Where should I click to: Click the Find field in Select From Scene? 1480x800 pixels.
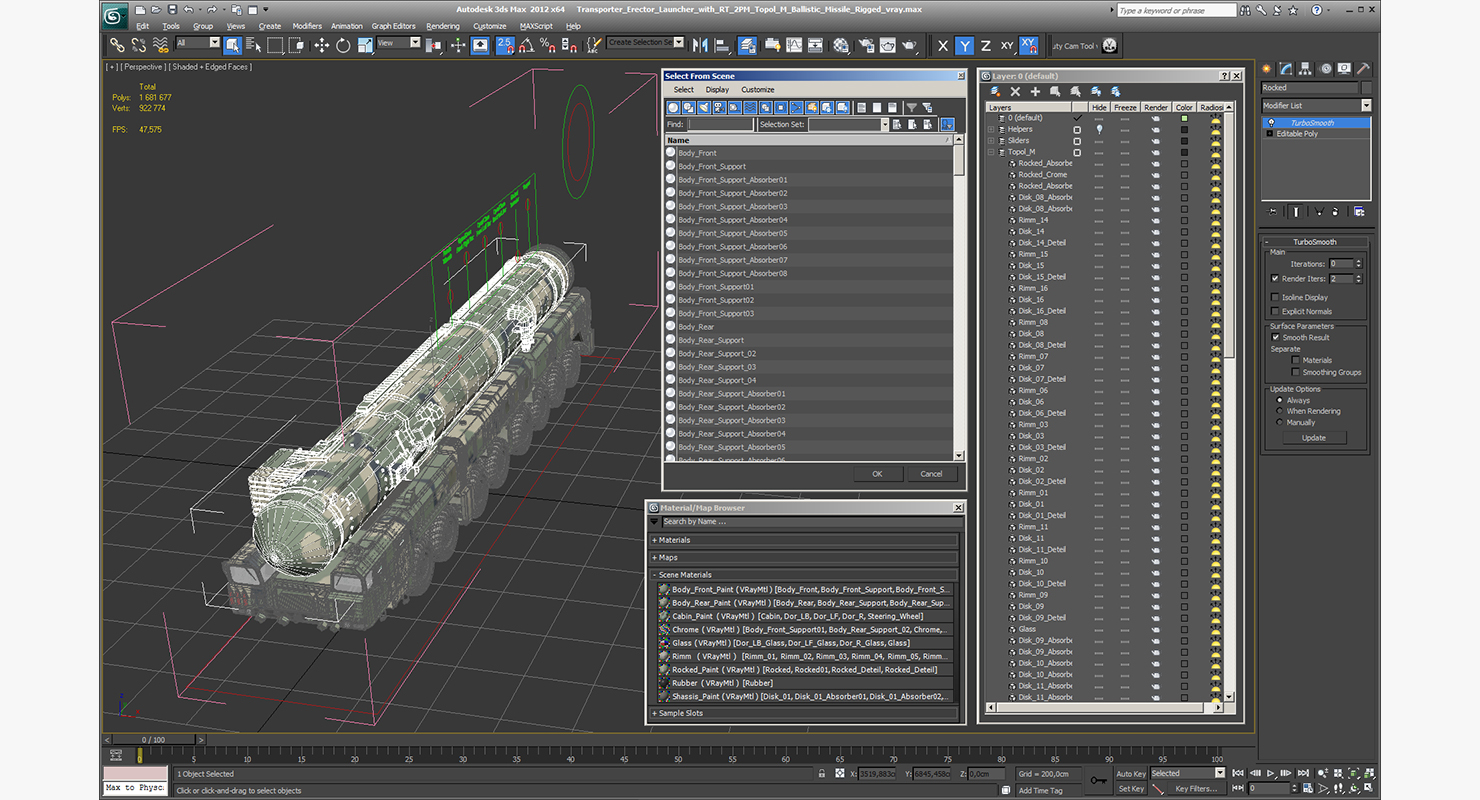[721, 124]
